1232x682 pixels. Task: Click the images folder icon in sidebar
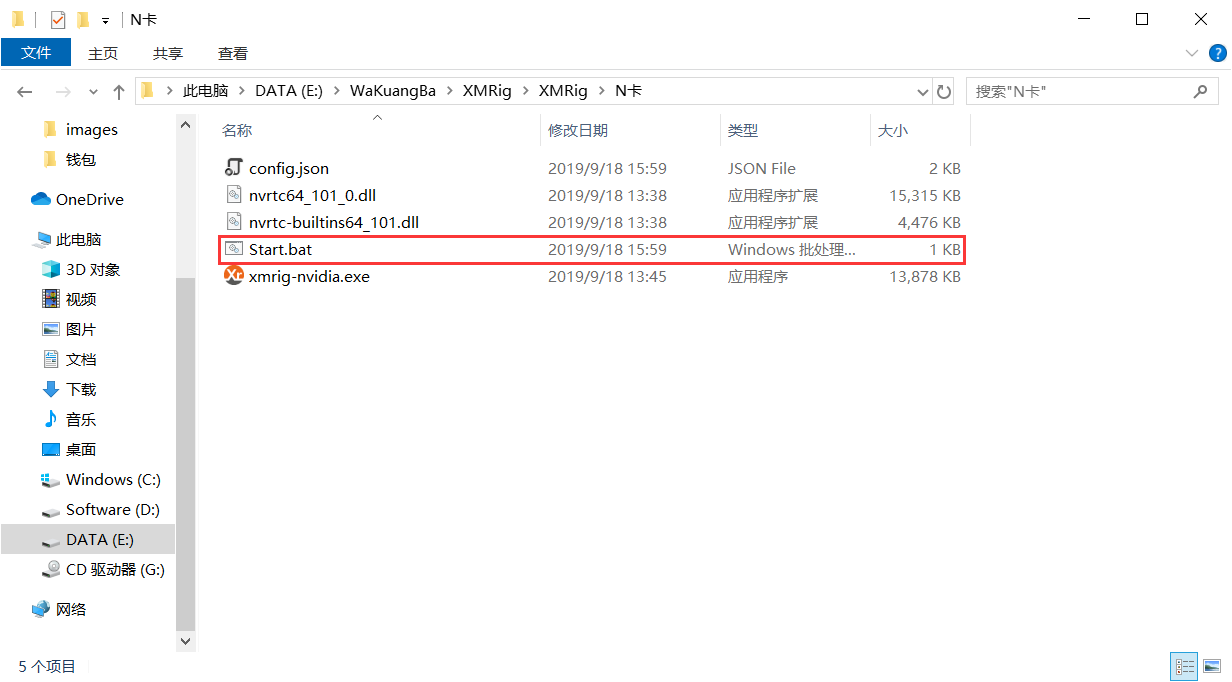click(x=50, y=129)
